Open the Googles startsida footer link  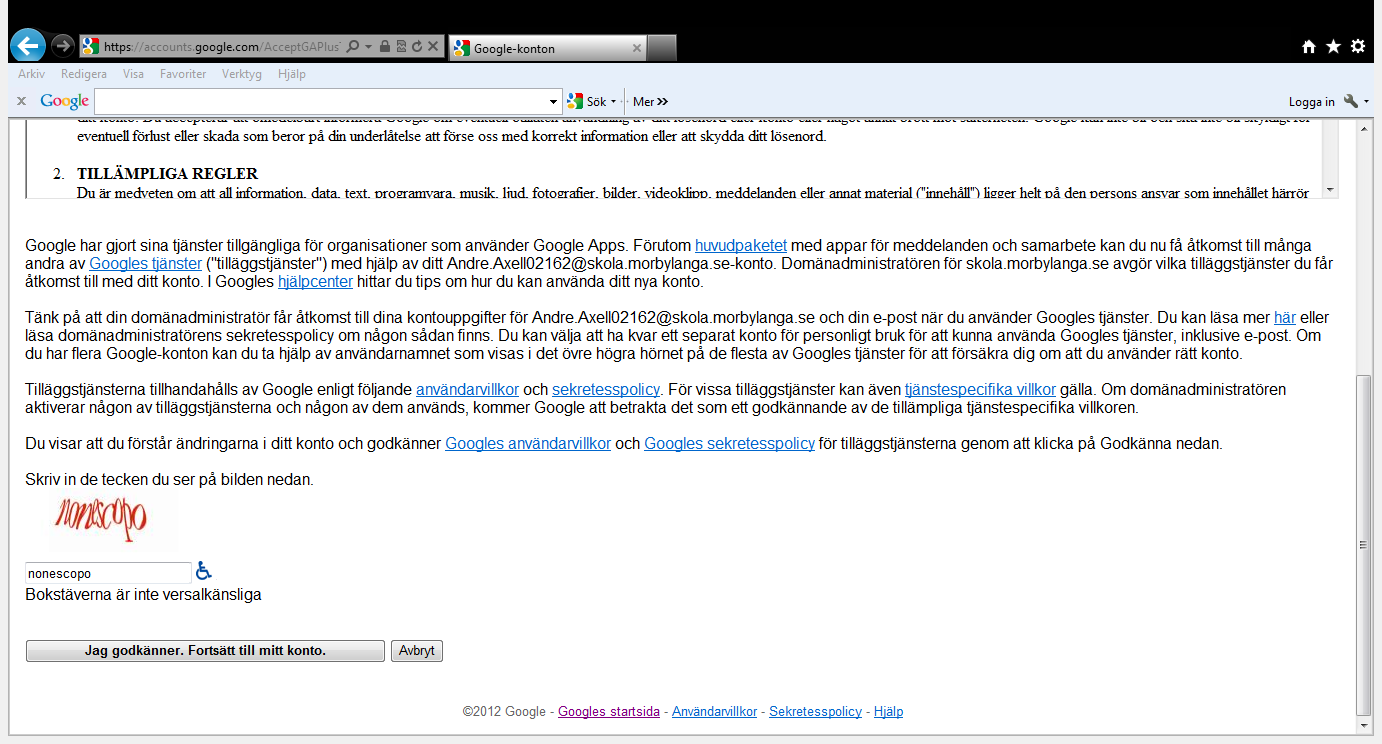tap(609, 712)
